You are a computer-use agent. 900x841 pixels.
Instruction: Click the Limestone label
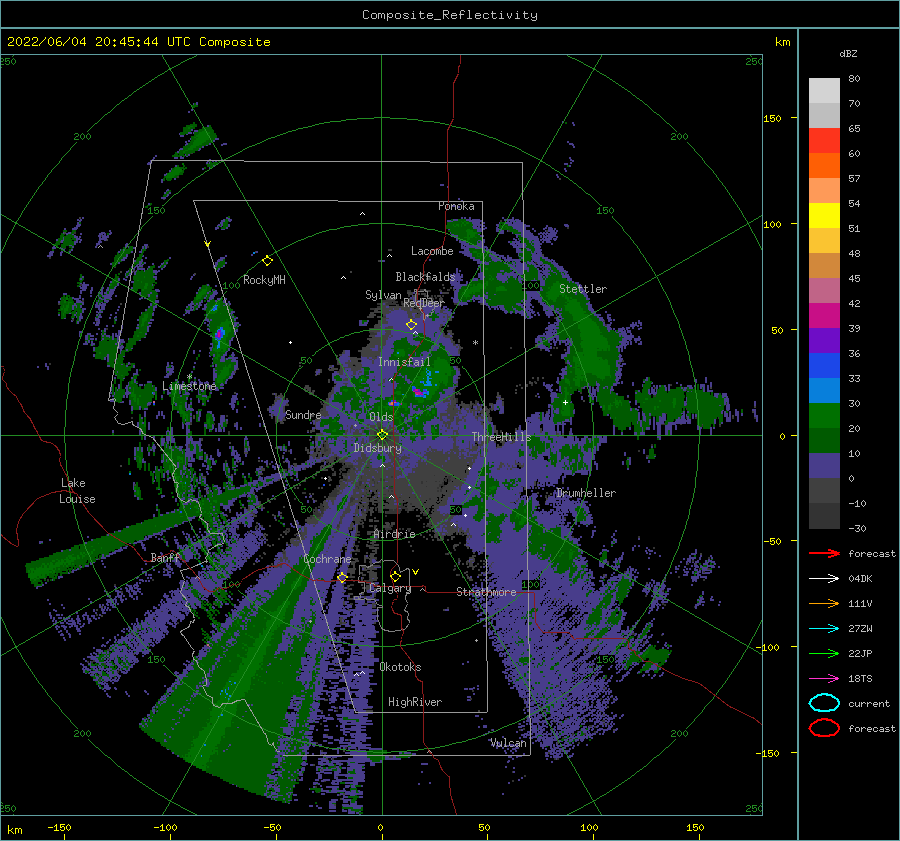coord(189,386)
